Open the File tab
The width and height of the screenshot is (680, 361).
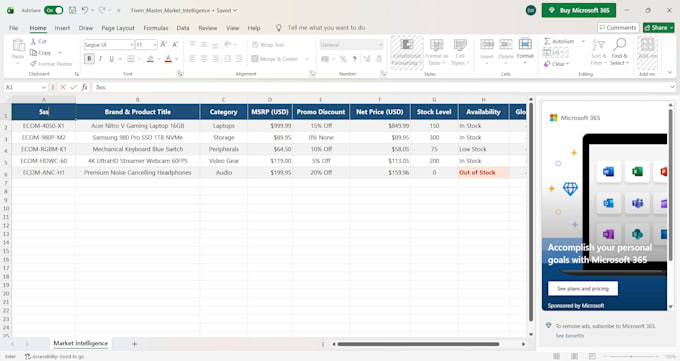point(13,28)
